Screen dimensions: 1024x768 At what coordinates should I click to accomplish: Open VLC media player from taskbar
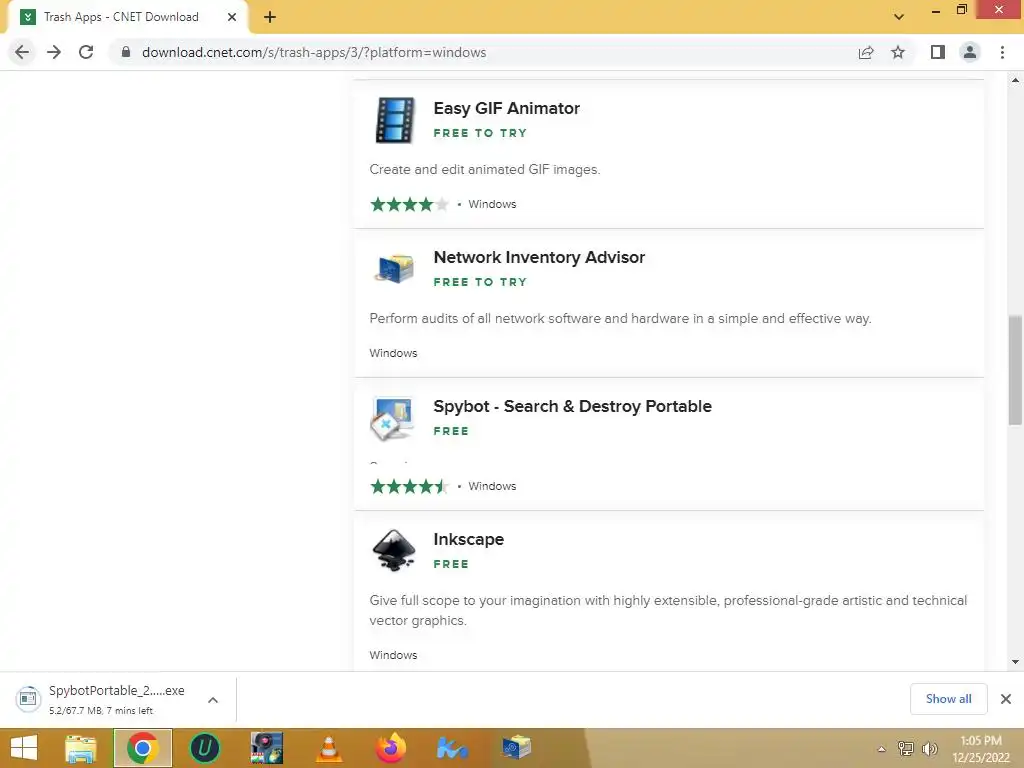pos(328,748)
